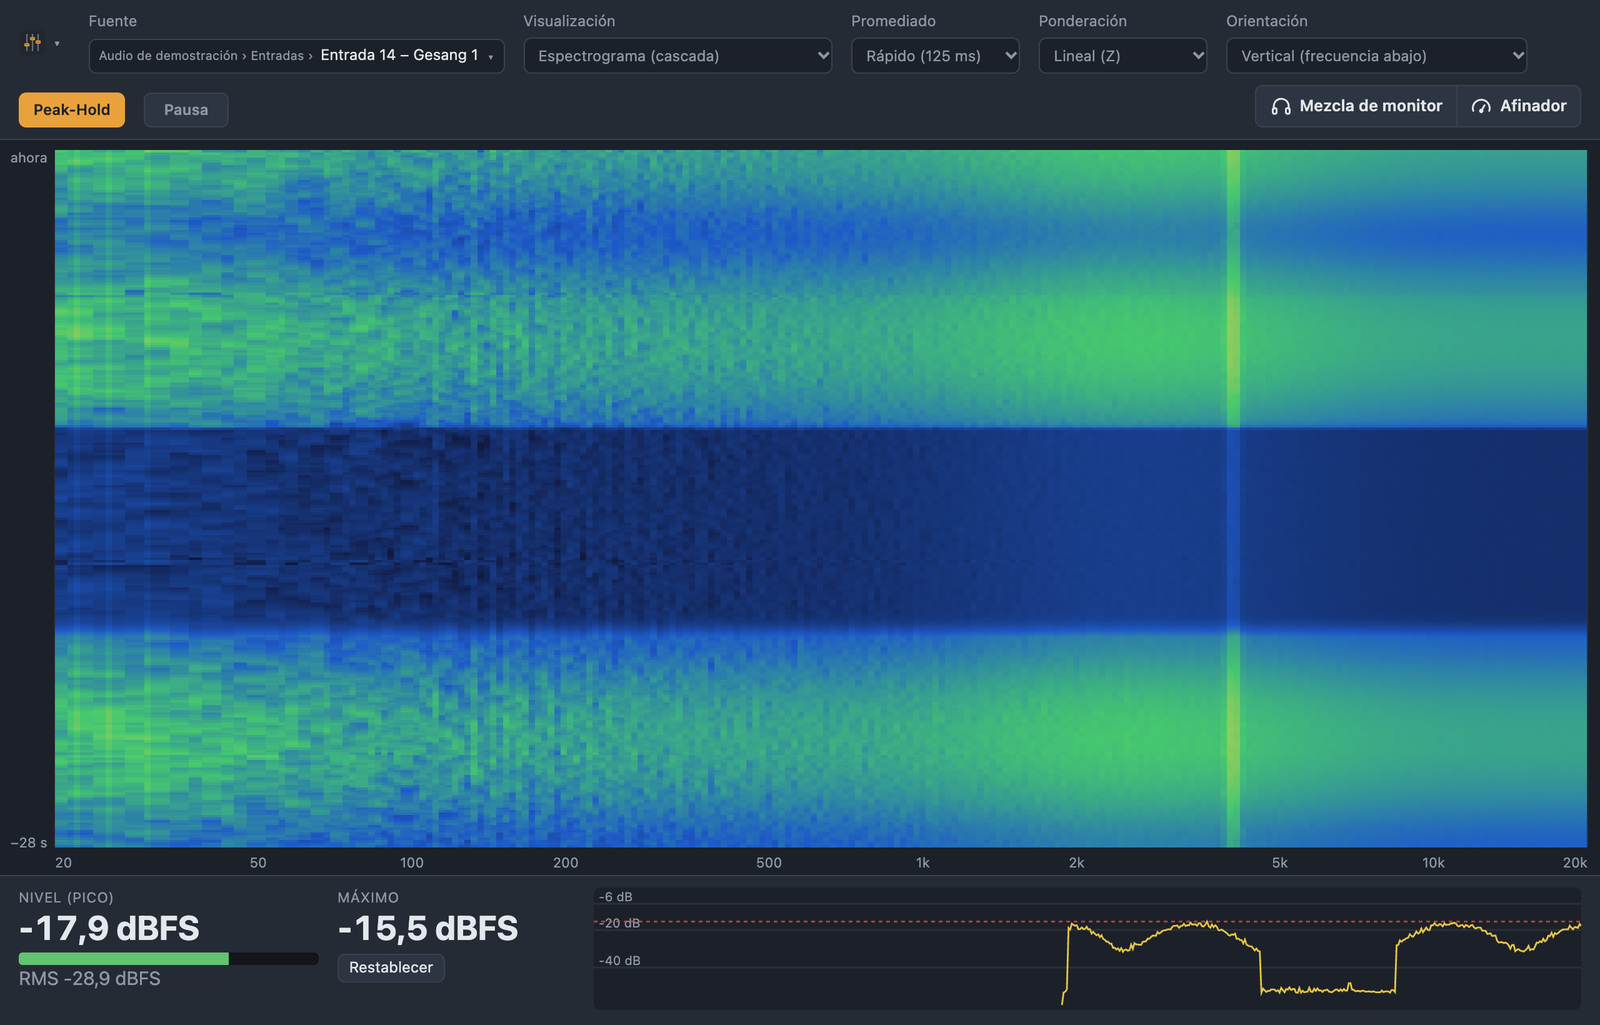This screenshot has width=1600, height=1025.
Task: Click the Entradas breadcrumb segment
Action: [277, 56]
